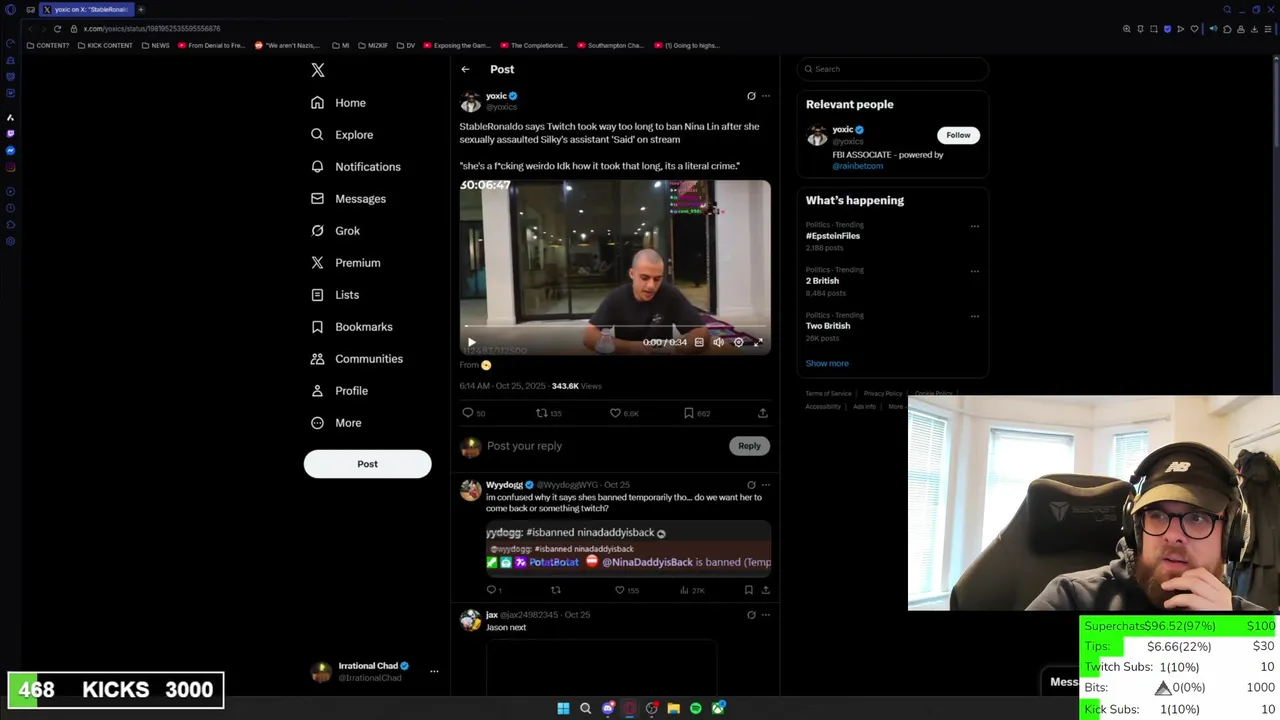Click Show more under What's happening
This screenshot has height=720, width=1280.
coord(827,363)
